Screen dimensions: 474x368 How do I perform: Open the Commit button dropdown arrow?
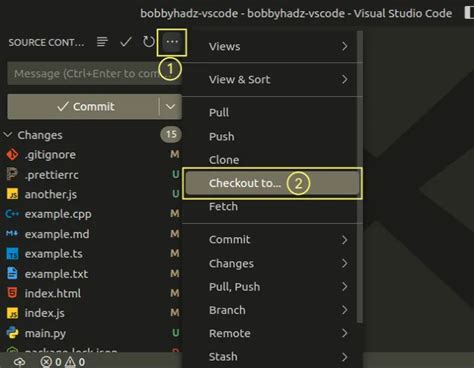[171, 107]
